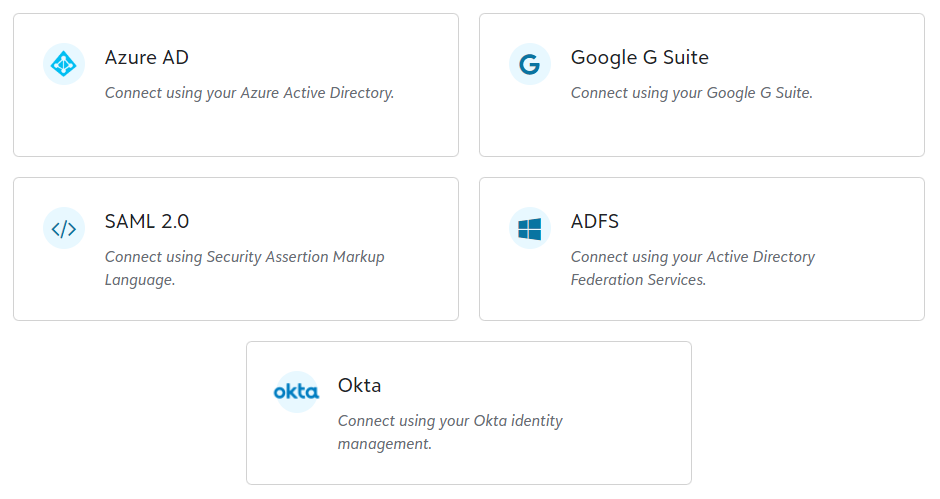This screenshot has height=499, width=940.
Task: Click the SAML 2.0 code brackets icon
Action: point(64,229)
